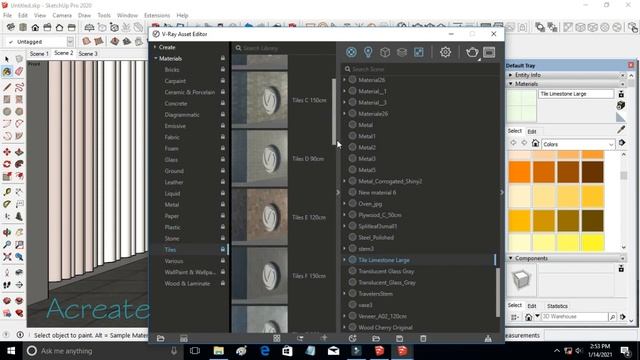Expand the right panel arrow of Asset Editor
Viewport: 640px width, 360px height.
coord(502,192)
